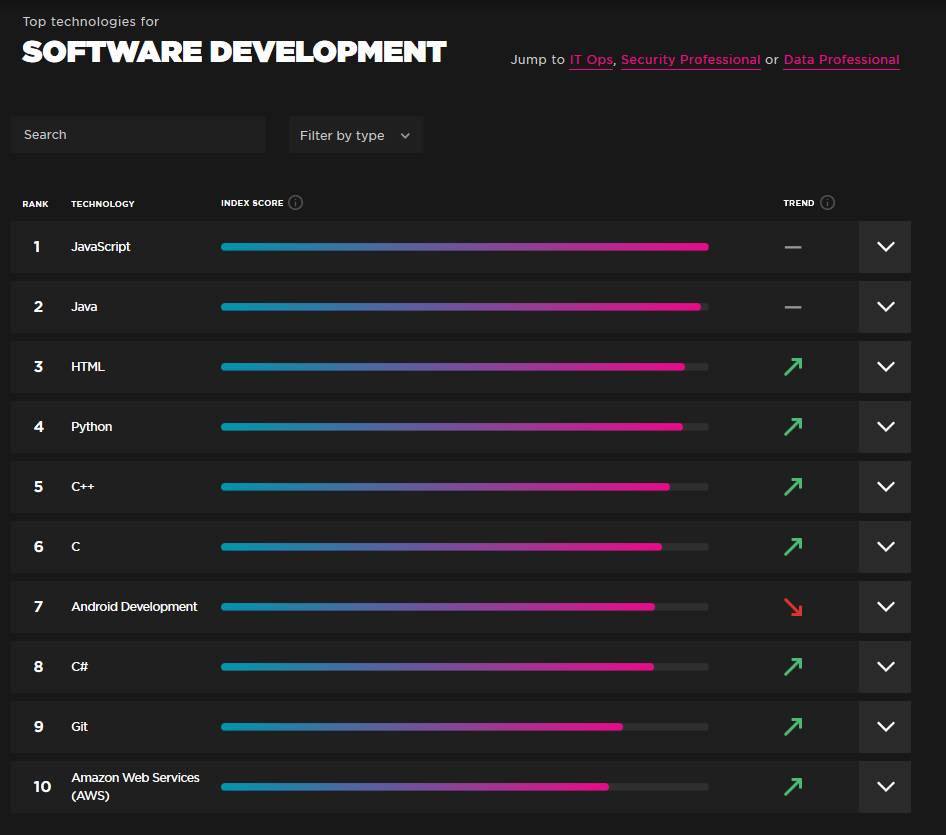The image size is (946, 835).
Task: Click the Python index score bar
Action: point(465,427)
